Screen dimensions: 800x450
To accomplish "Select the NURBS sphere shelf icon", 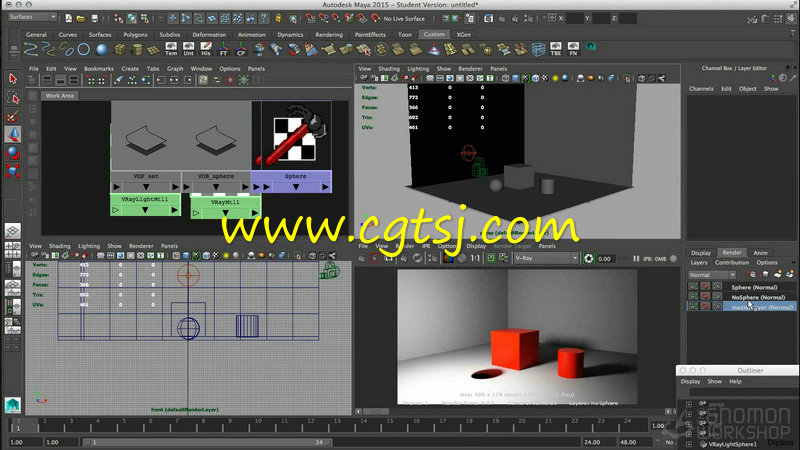I will pyautogui.click(x=102, y=49).
